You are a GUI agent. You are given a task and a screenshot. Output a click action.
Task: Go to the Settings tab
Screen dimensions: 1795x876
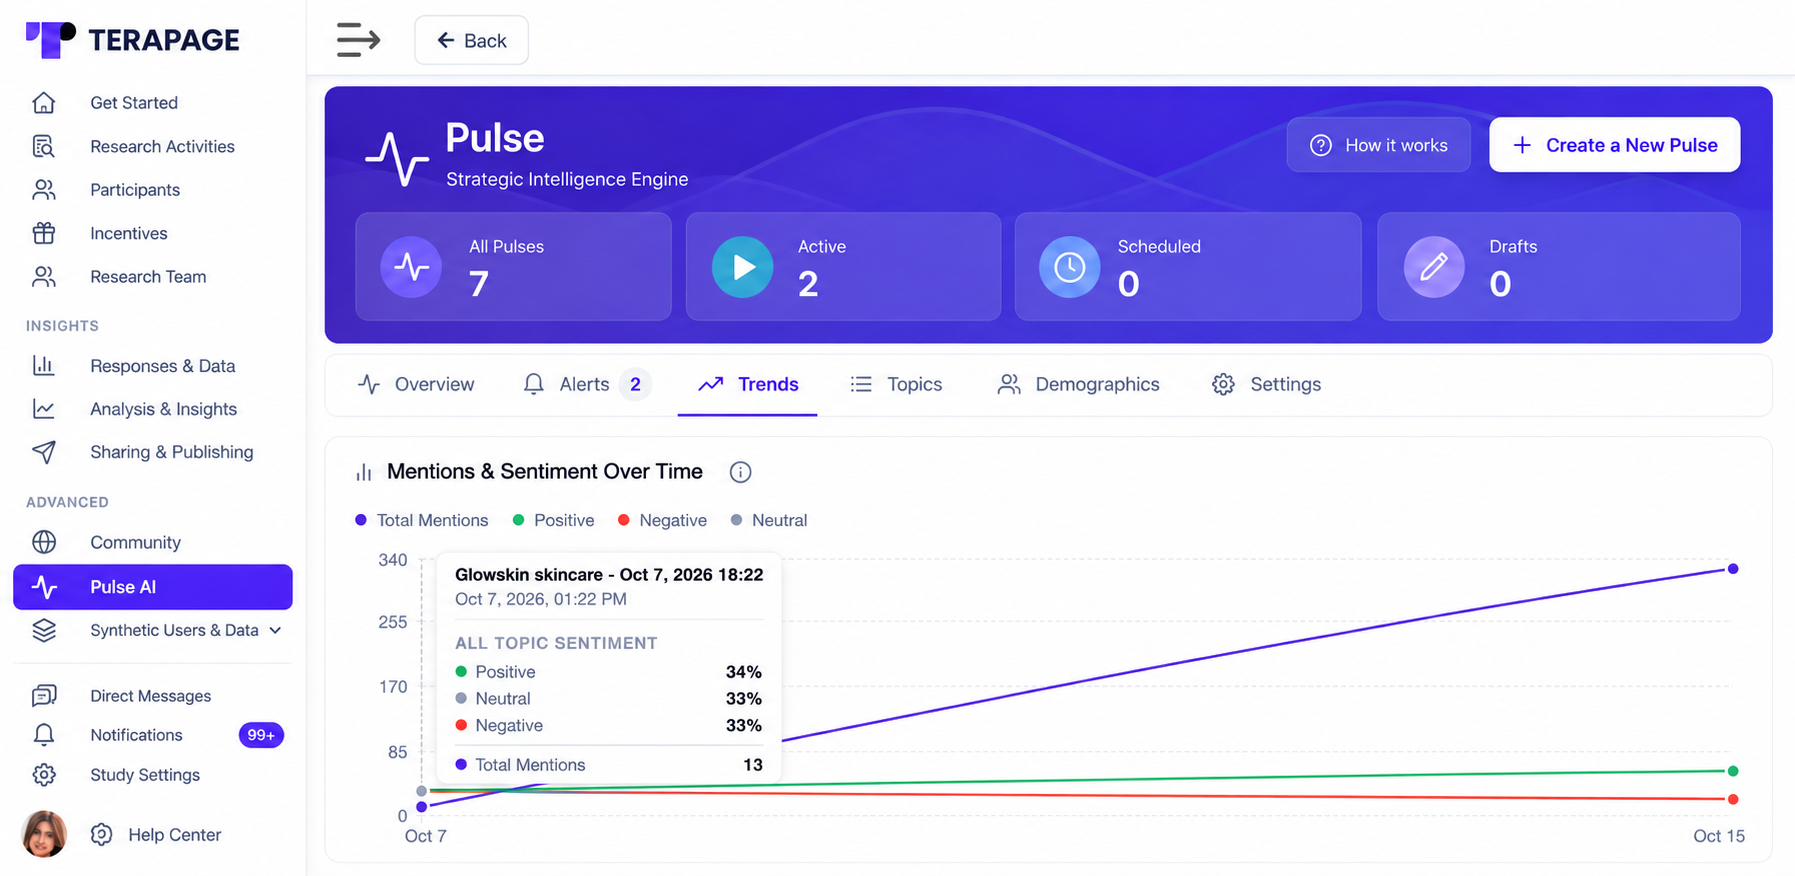click(x=1266, y=384)
